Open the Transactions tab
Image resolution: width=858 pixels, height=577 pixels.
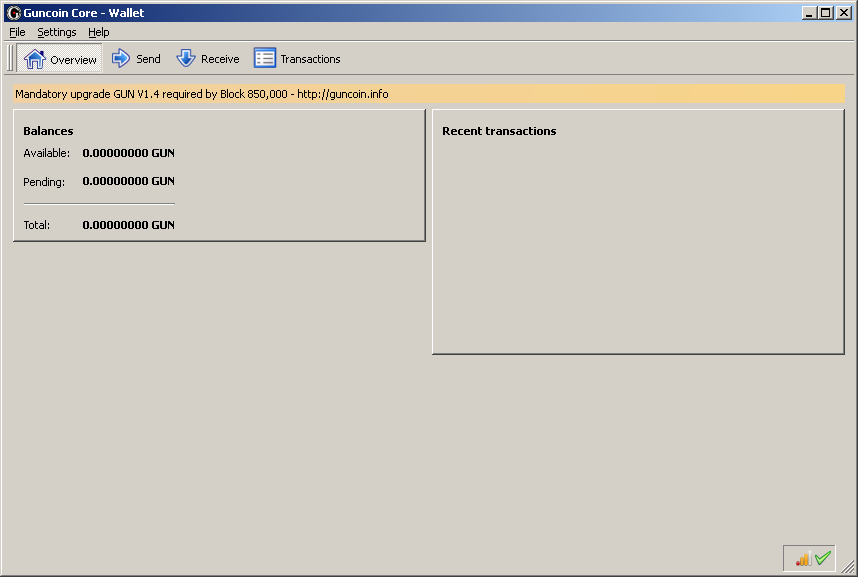tap(297, 59)
